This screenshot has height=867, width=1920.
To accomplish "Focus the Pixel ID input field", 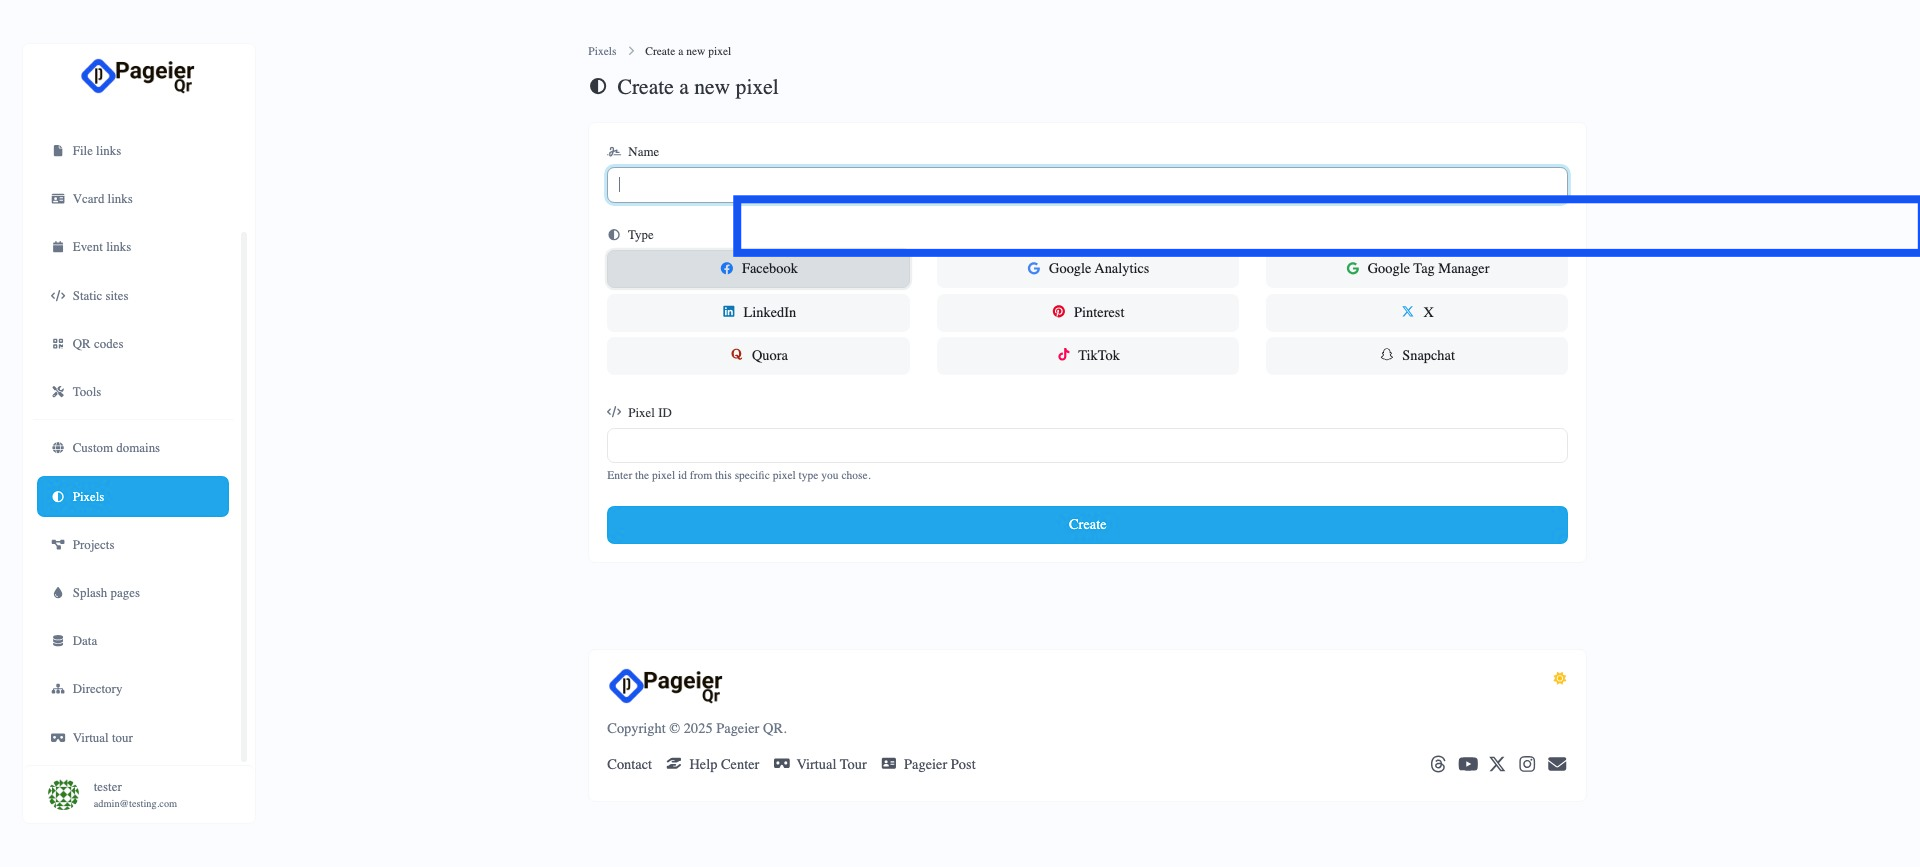I will (x=1087, y=446).
